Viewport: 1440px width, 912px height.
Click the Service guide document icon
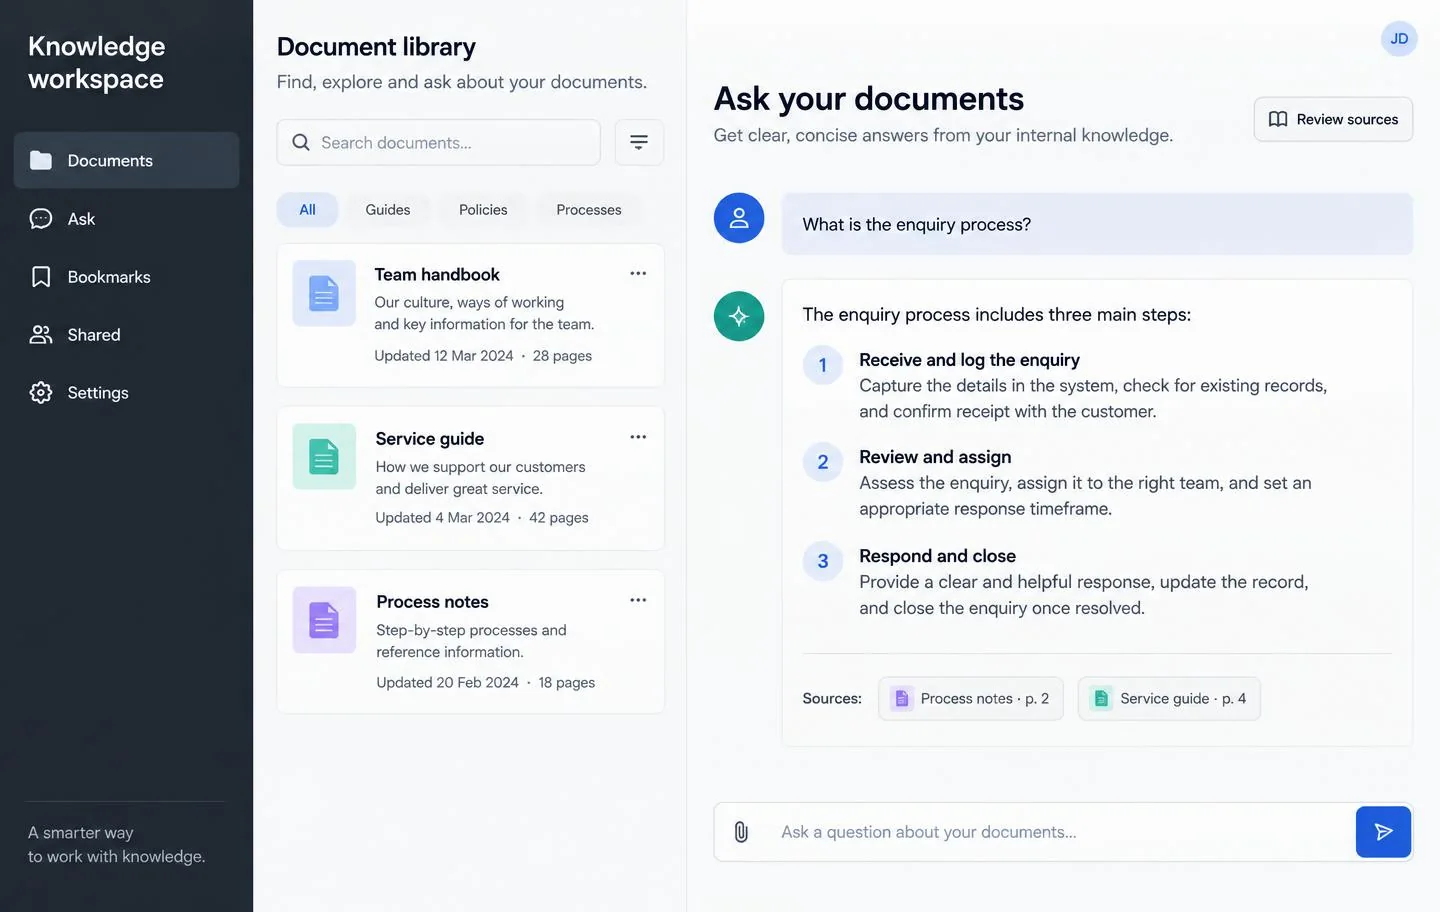tap(324, 457)
